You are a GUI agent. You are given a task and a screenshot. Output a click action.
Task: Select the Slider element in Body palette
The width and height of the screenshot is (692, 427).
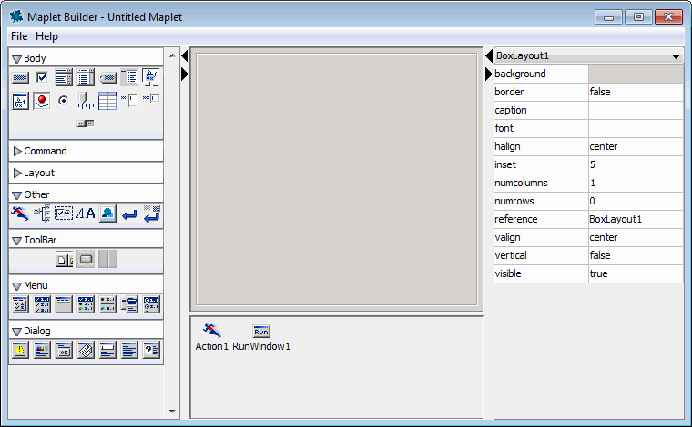[85, 100]
